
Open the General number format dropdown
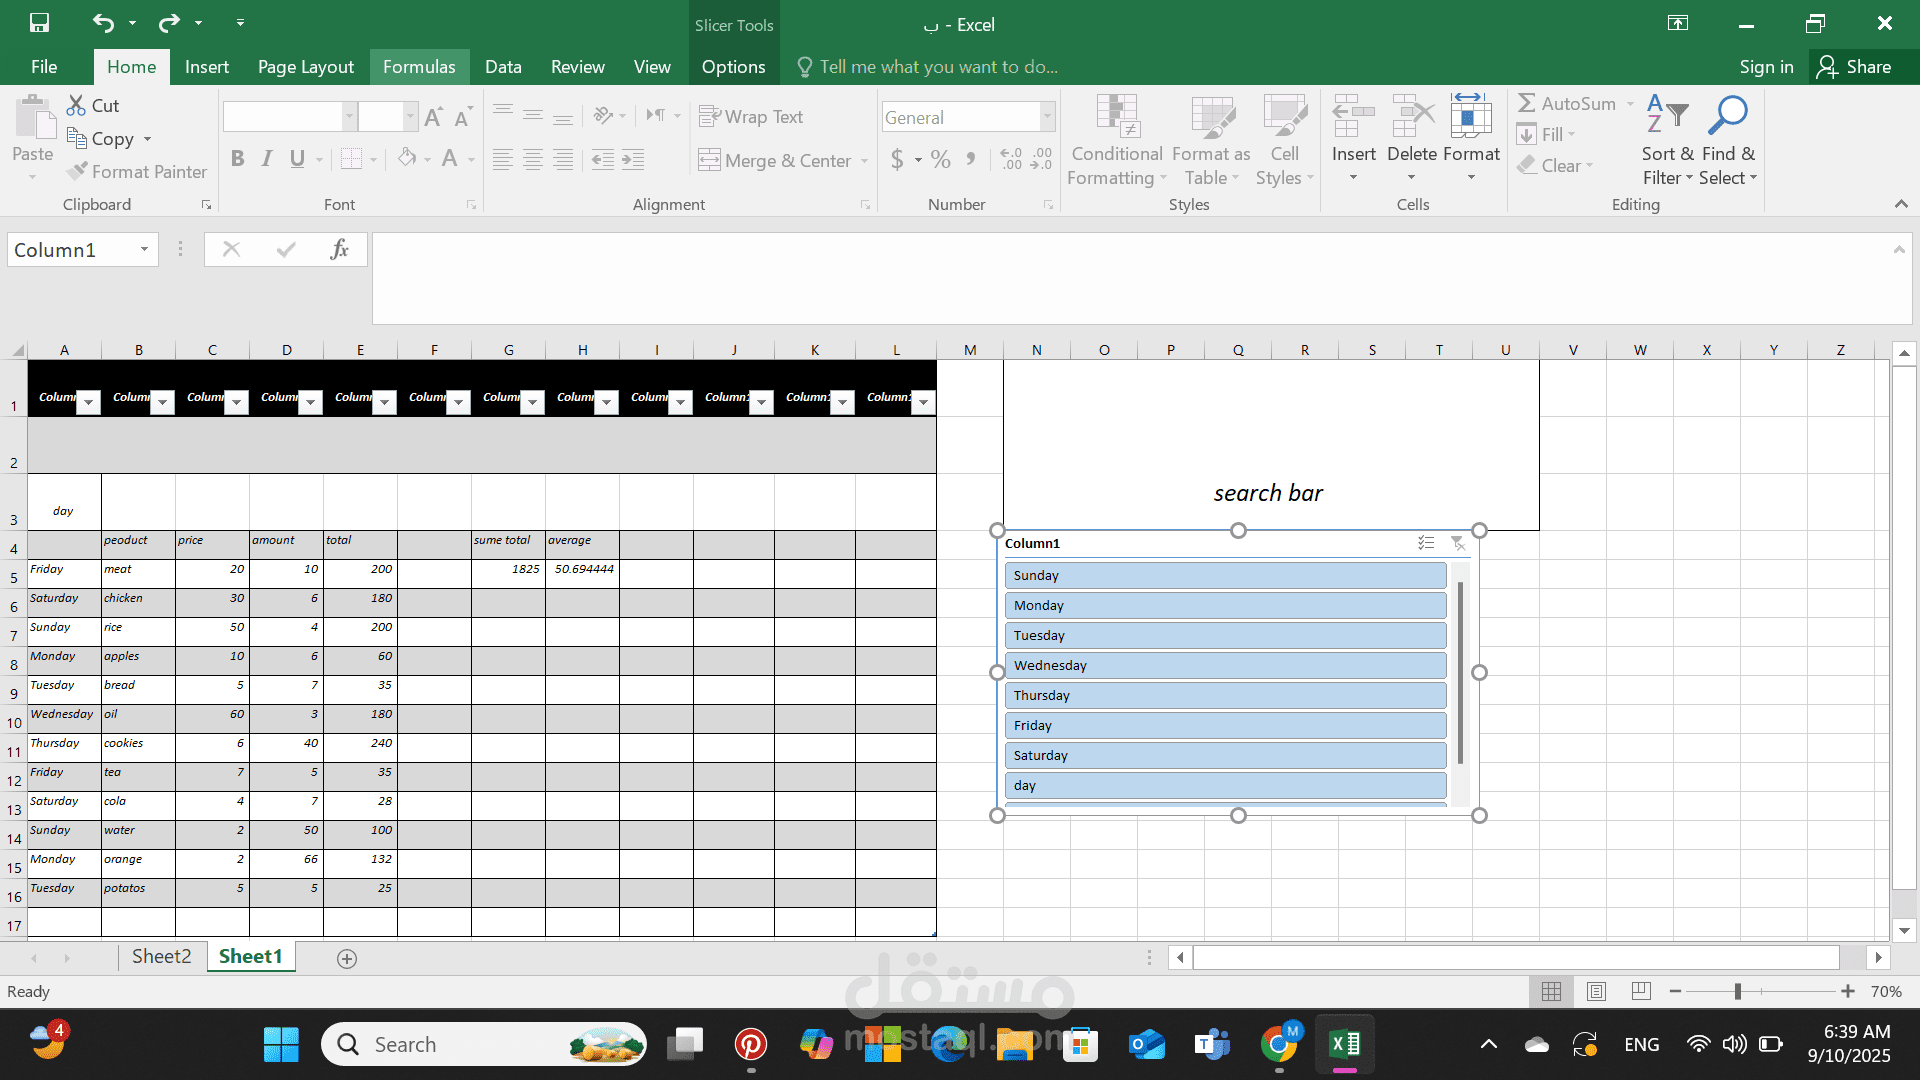coord(1047,117)
